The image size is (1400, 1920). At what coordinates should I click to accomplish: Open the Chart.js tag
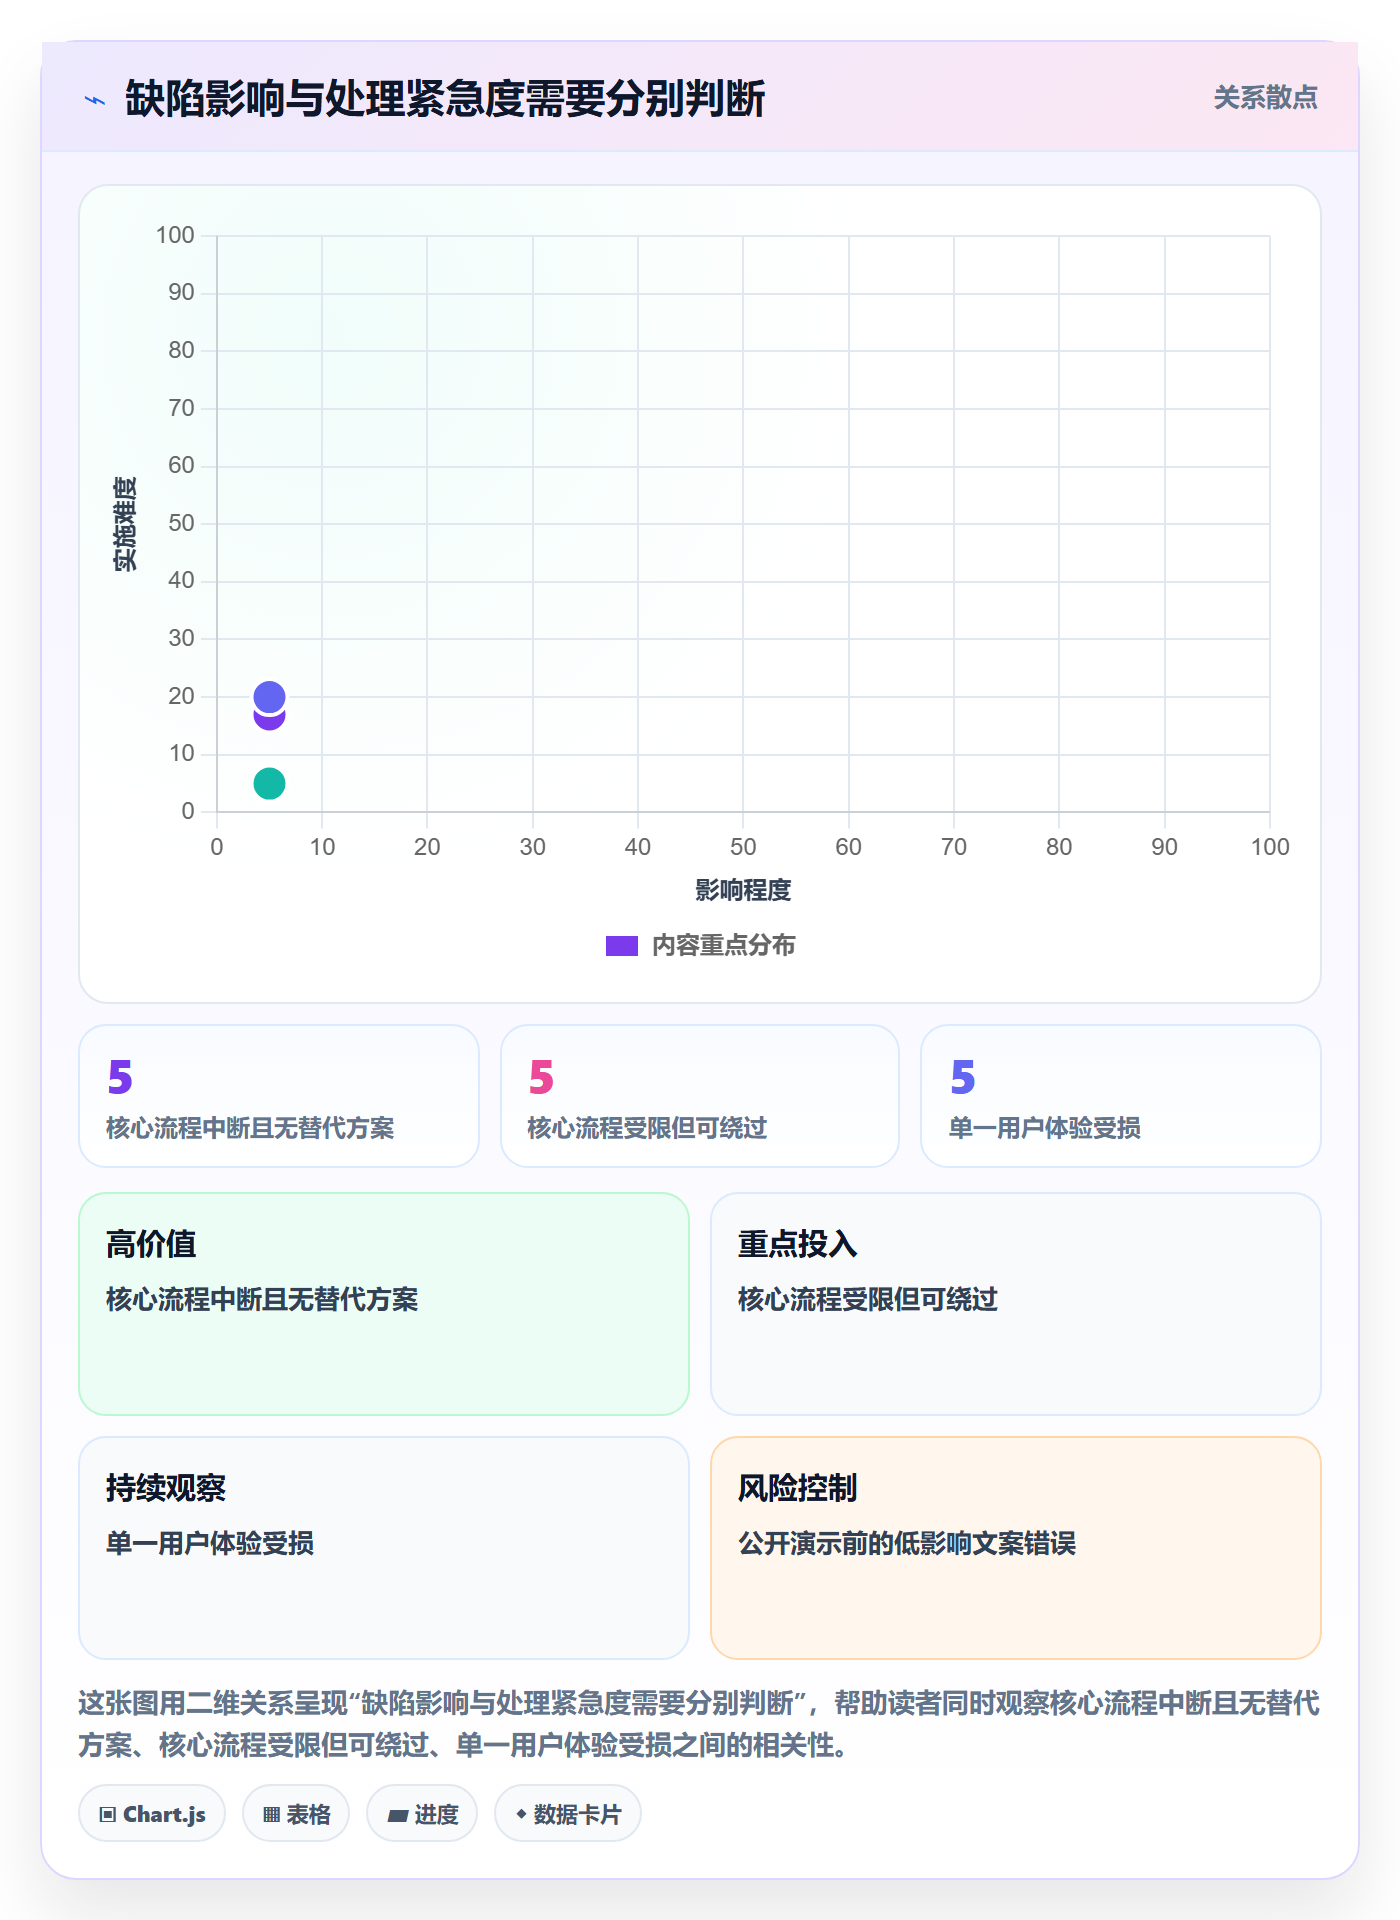click(152, 1813)
